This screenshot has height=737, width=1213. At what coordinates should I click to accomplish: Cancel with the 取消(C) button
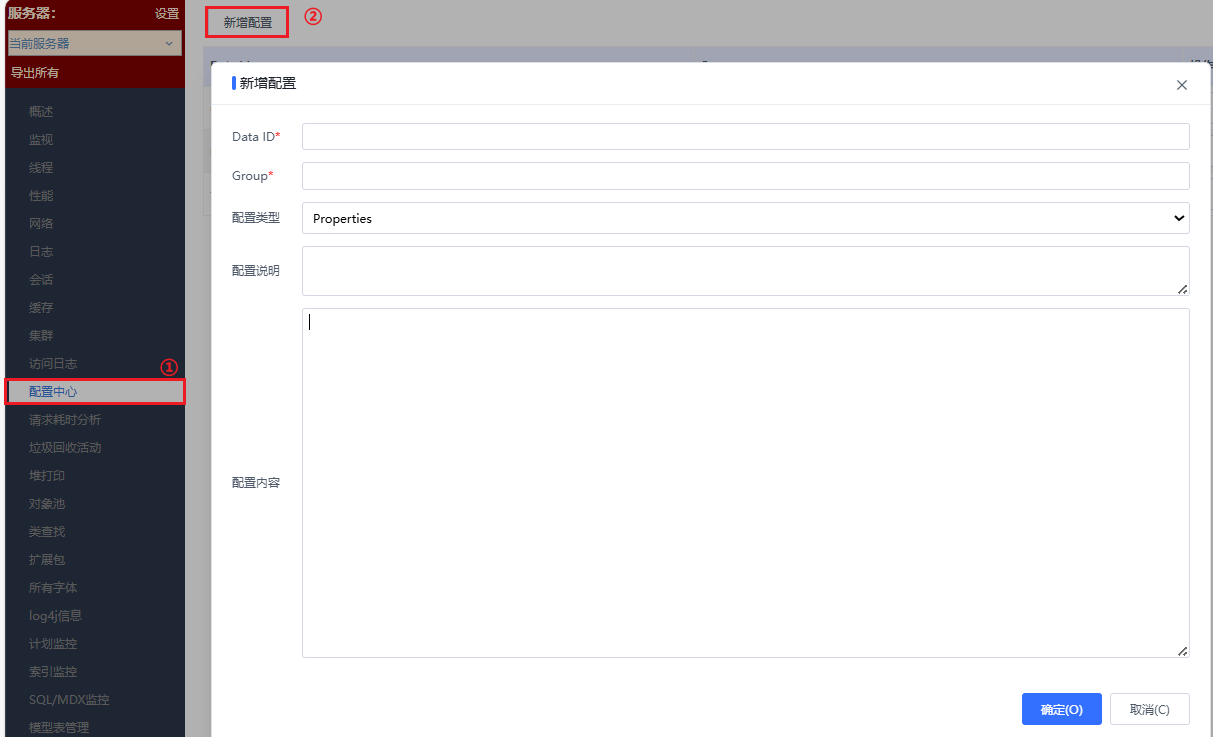(1150, 709)
